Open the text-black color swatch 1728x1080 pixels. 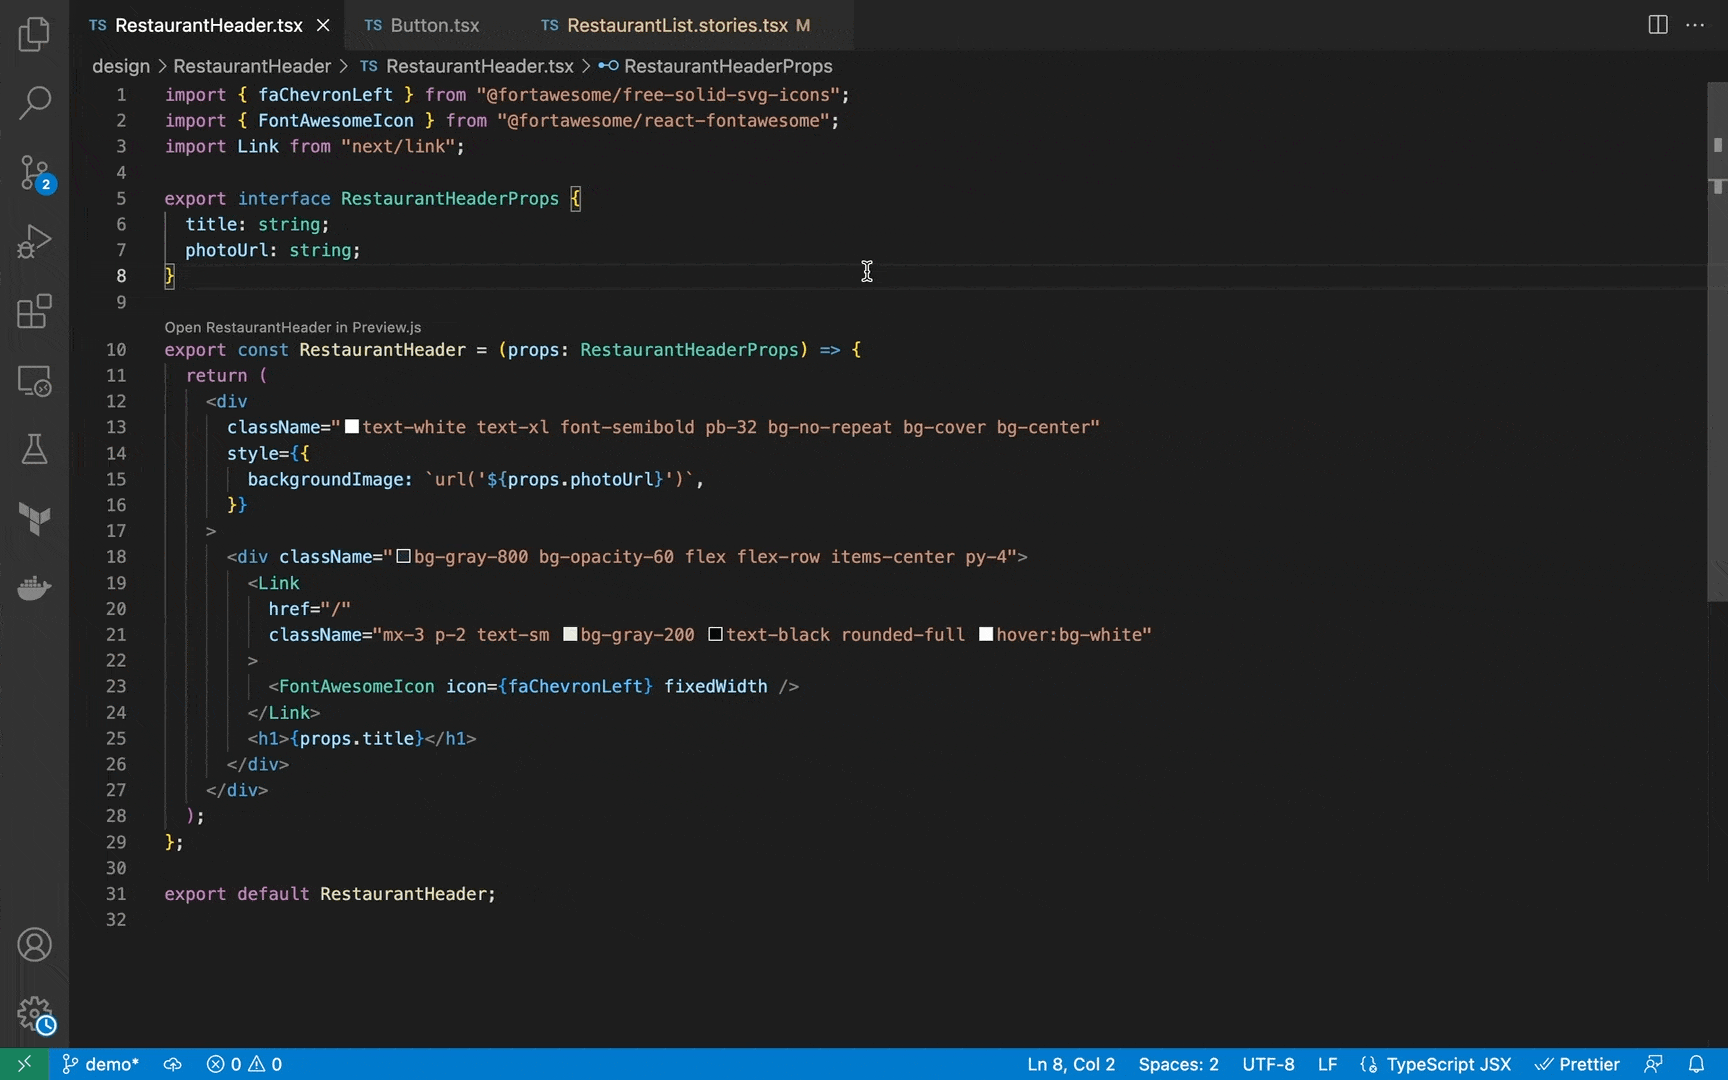pos(716,634)
